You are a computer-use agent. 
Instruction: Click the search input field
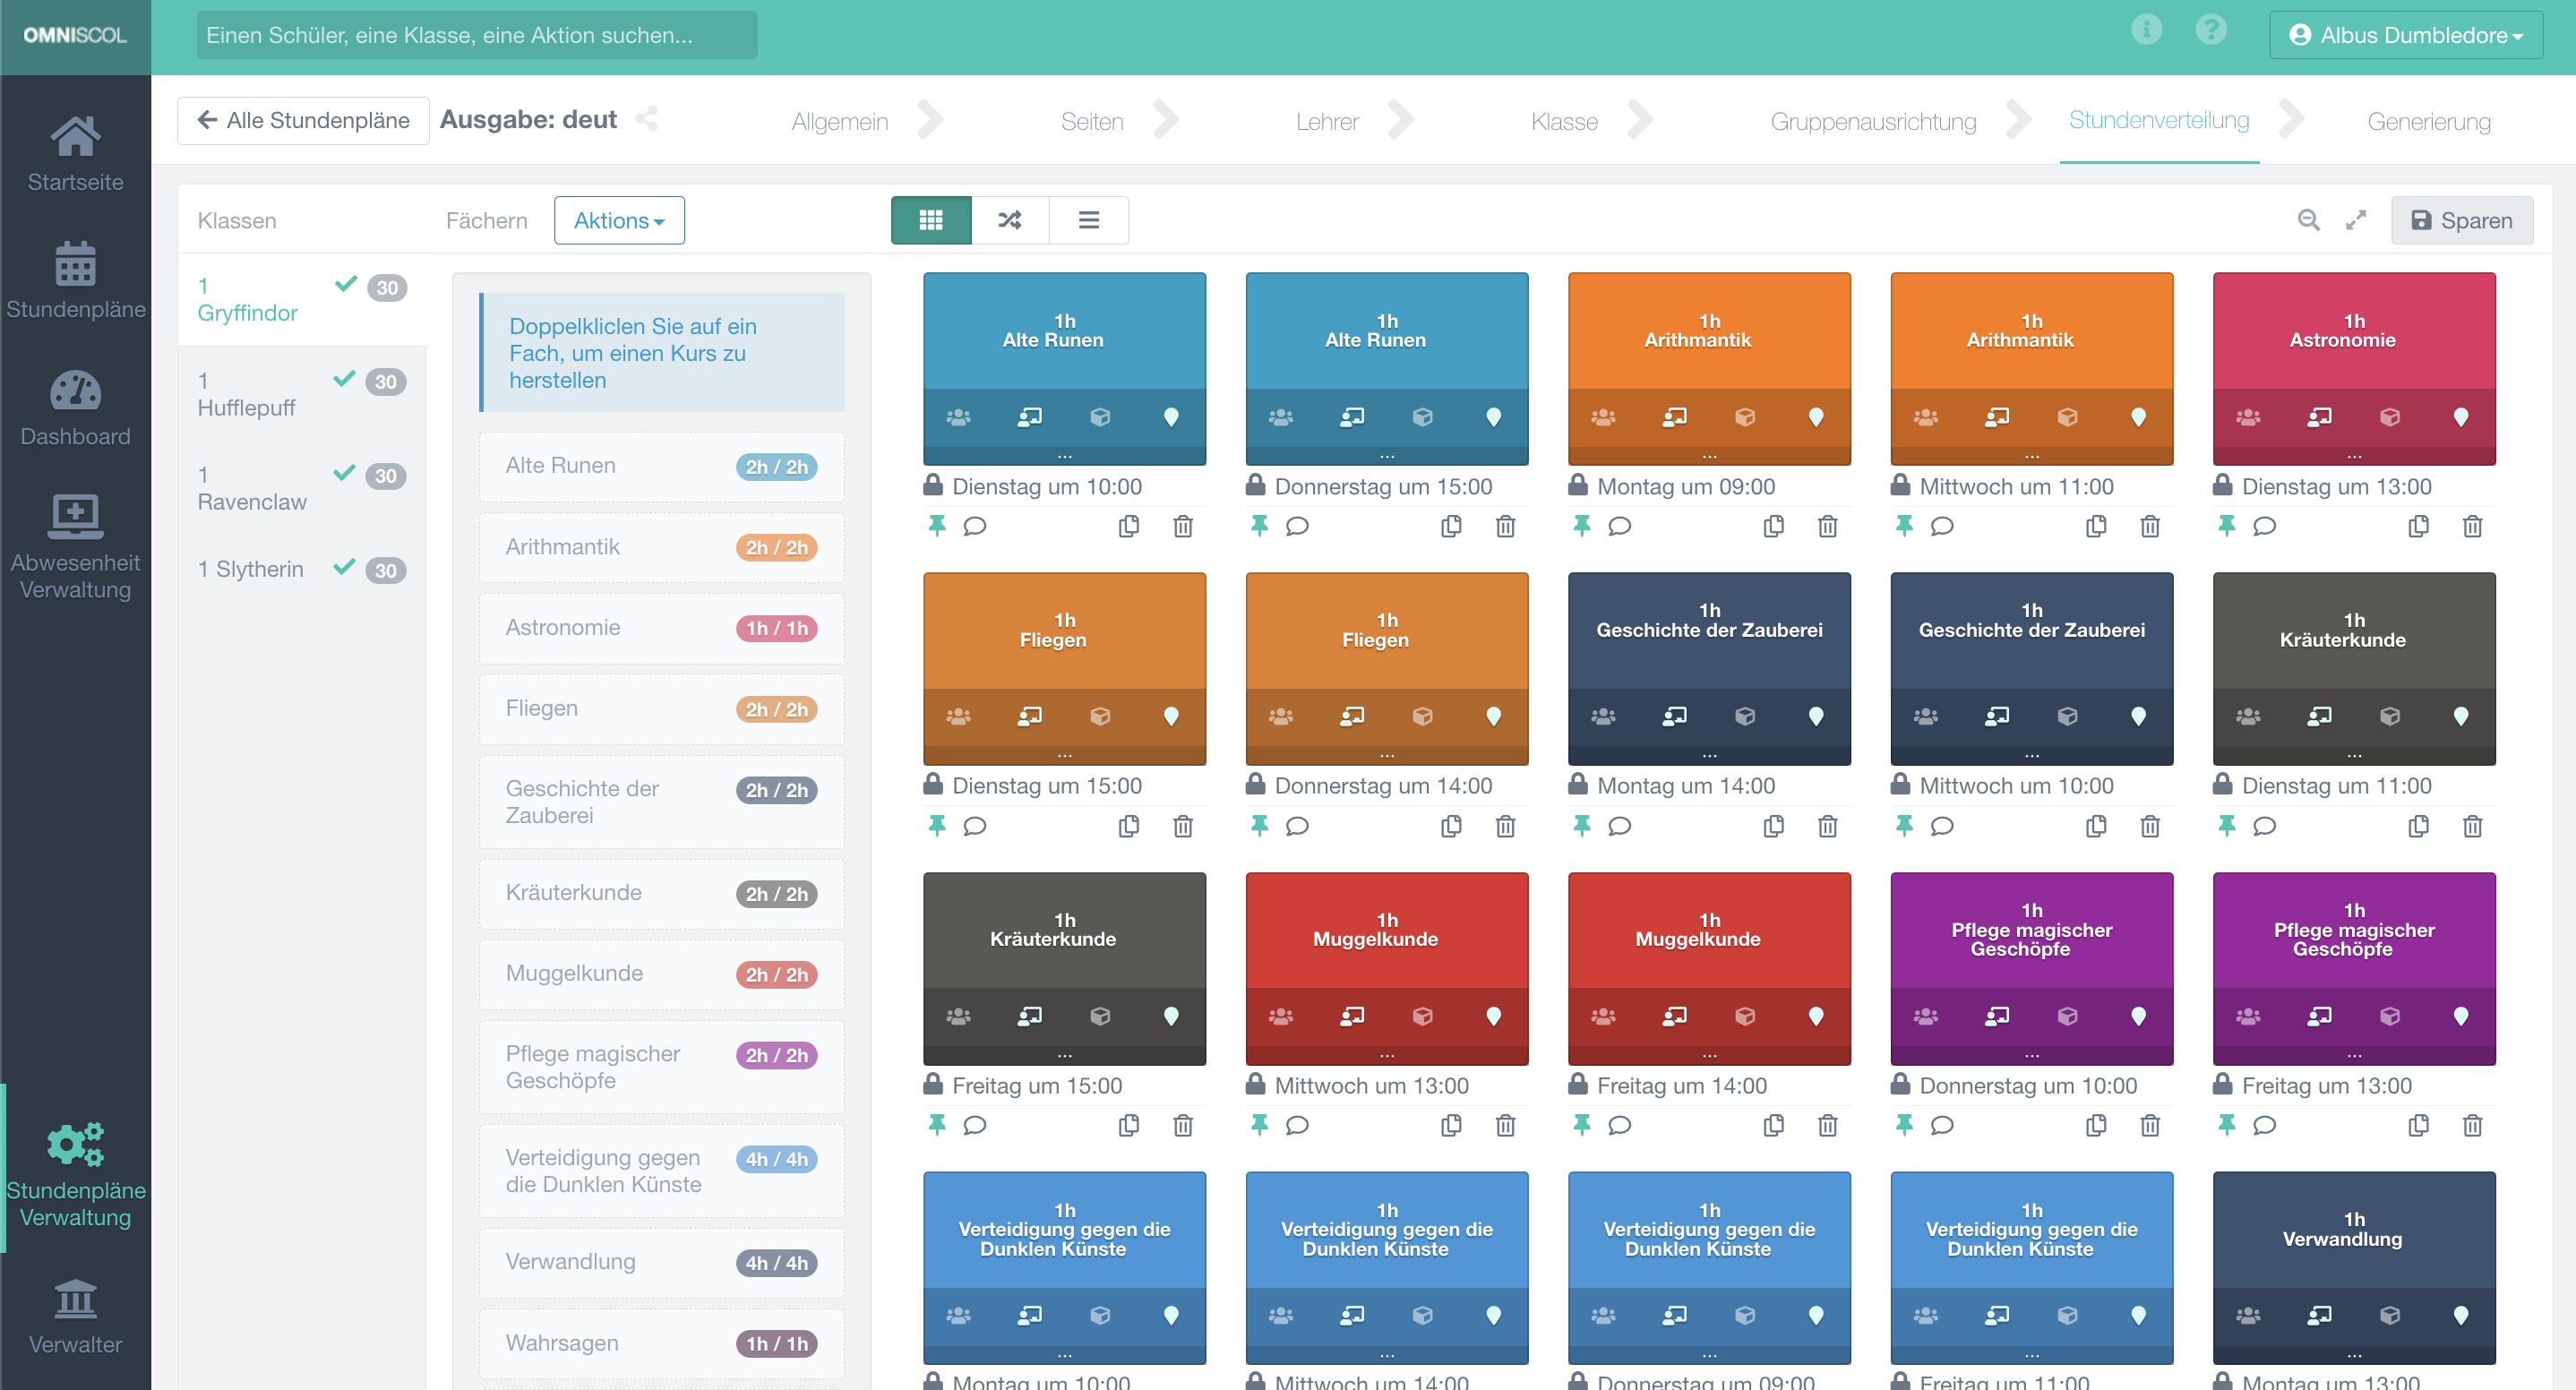click(x=476, y=35)
